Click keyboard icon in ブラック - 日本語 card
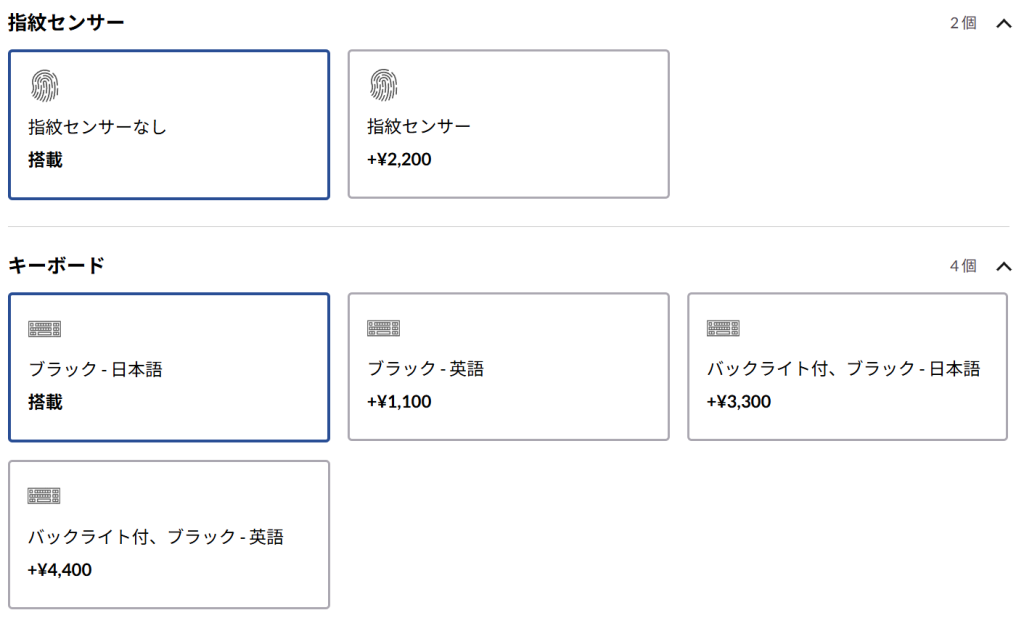 click(x=44, y=329)
